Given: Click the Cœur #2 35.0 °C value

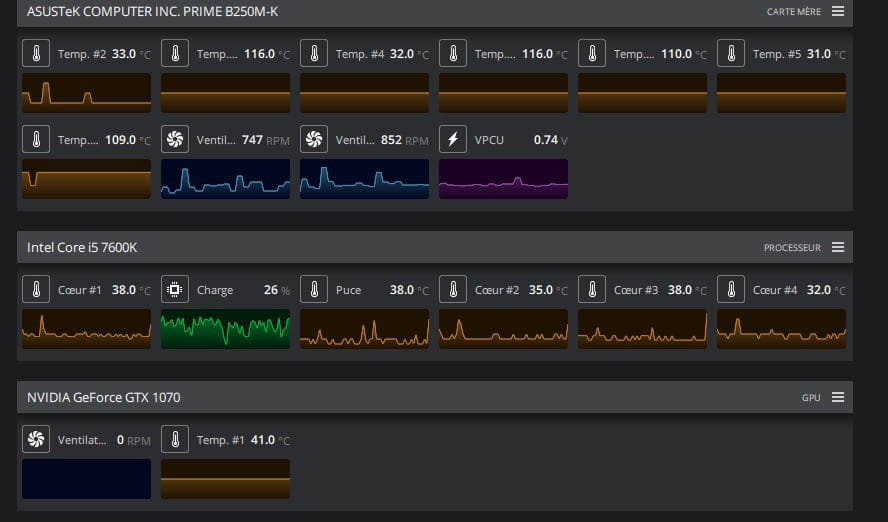Looking at the screenshot, I should pos(548,290).
